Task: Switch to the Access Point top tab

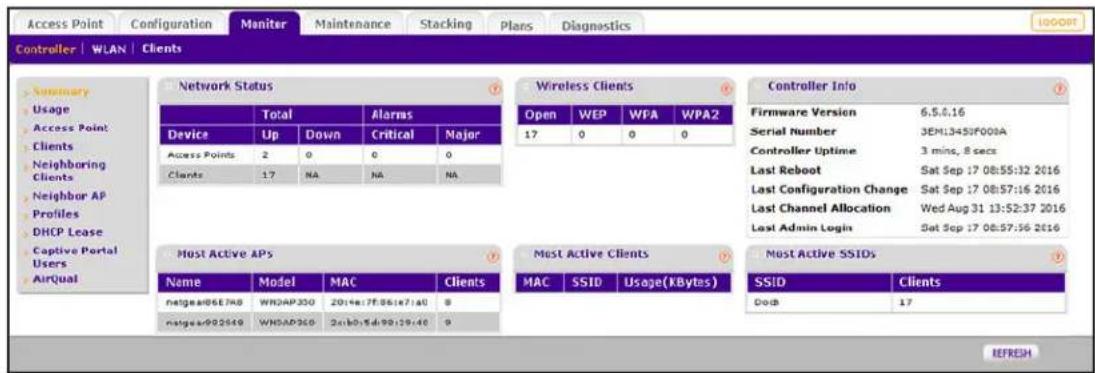Action: [x=66, y=24]
